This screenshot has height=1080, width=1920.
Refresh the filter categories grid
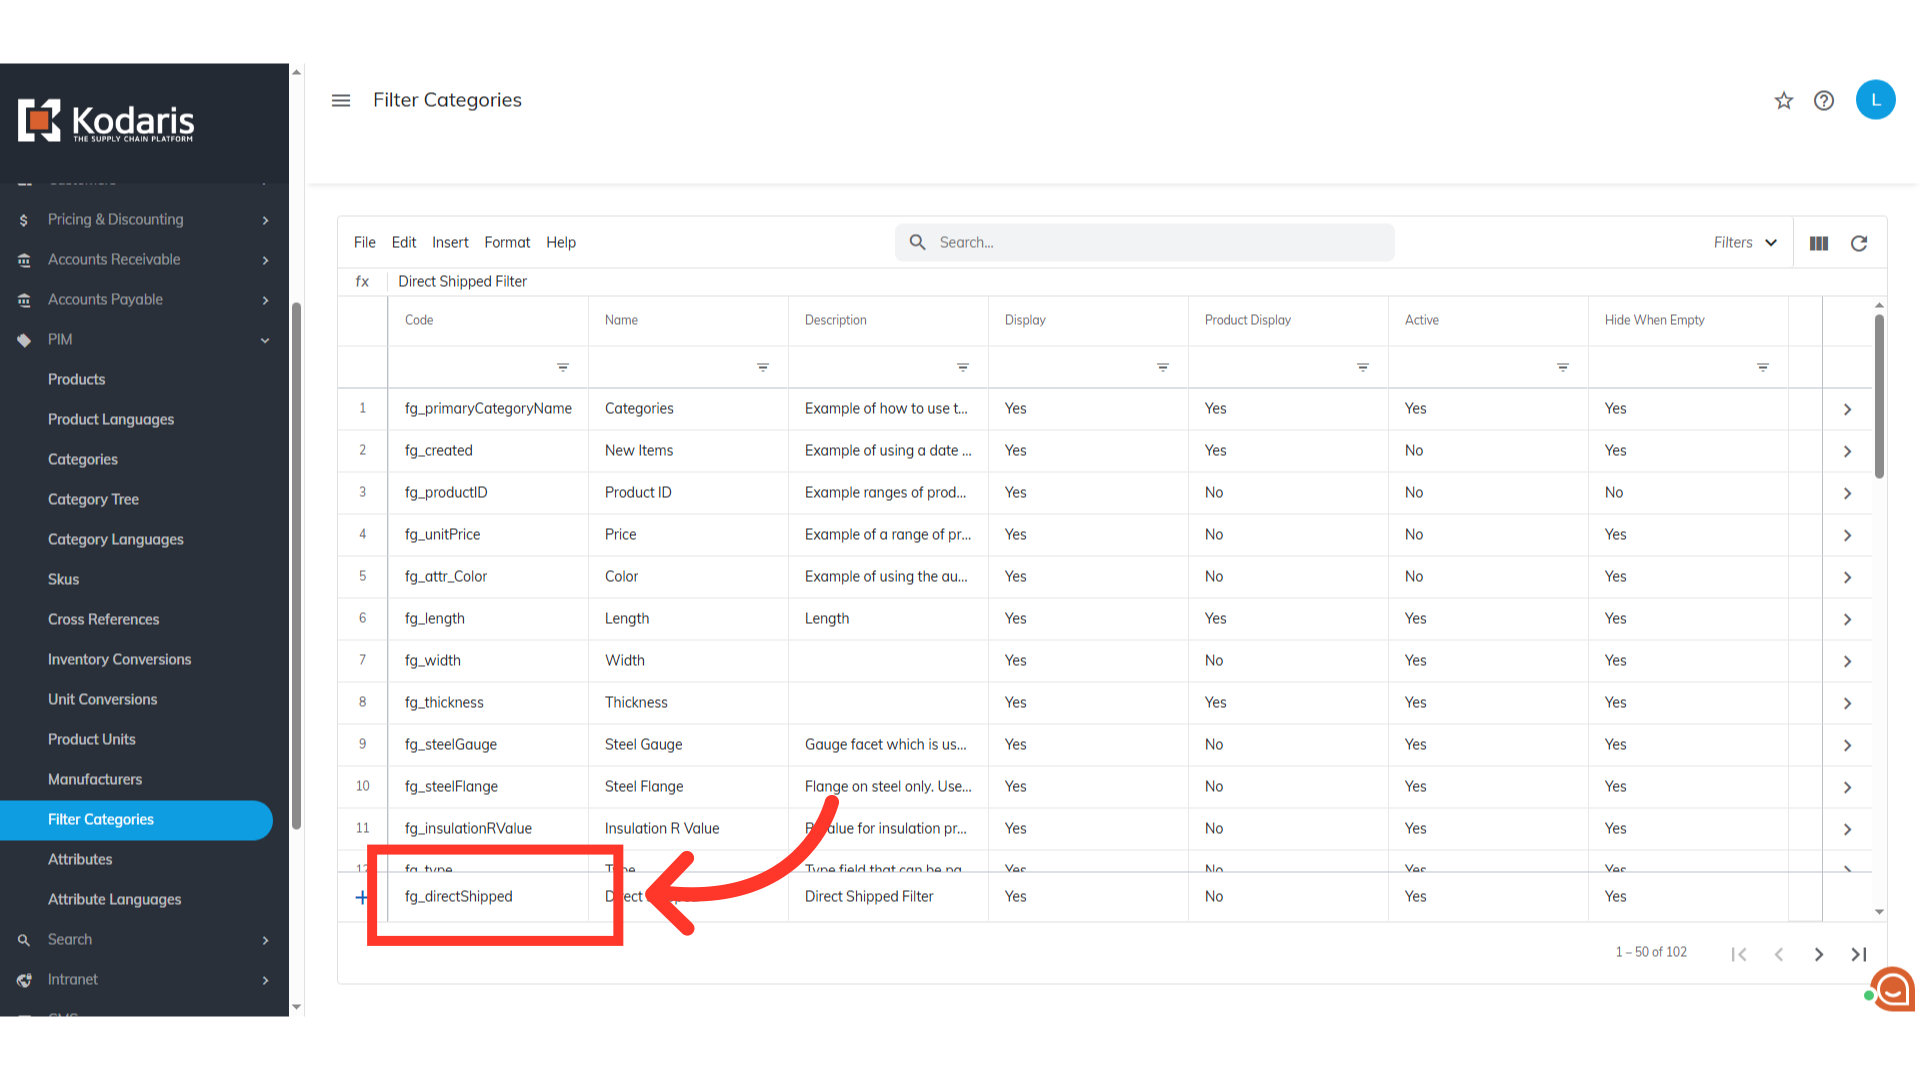click(1859, 243)
